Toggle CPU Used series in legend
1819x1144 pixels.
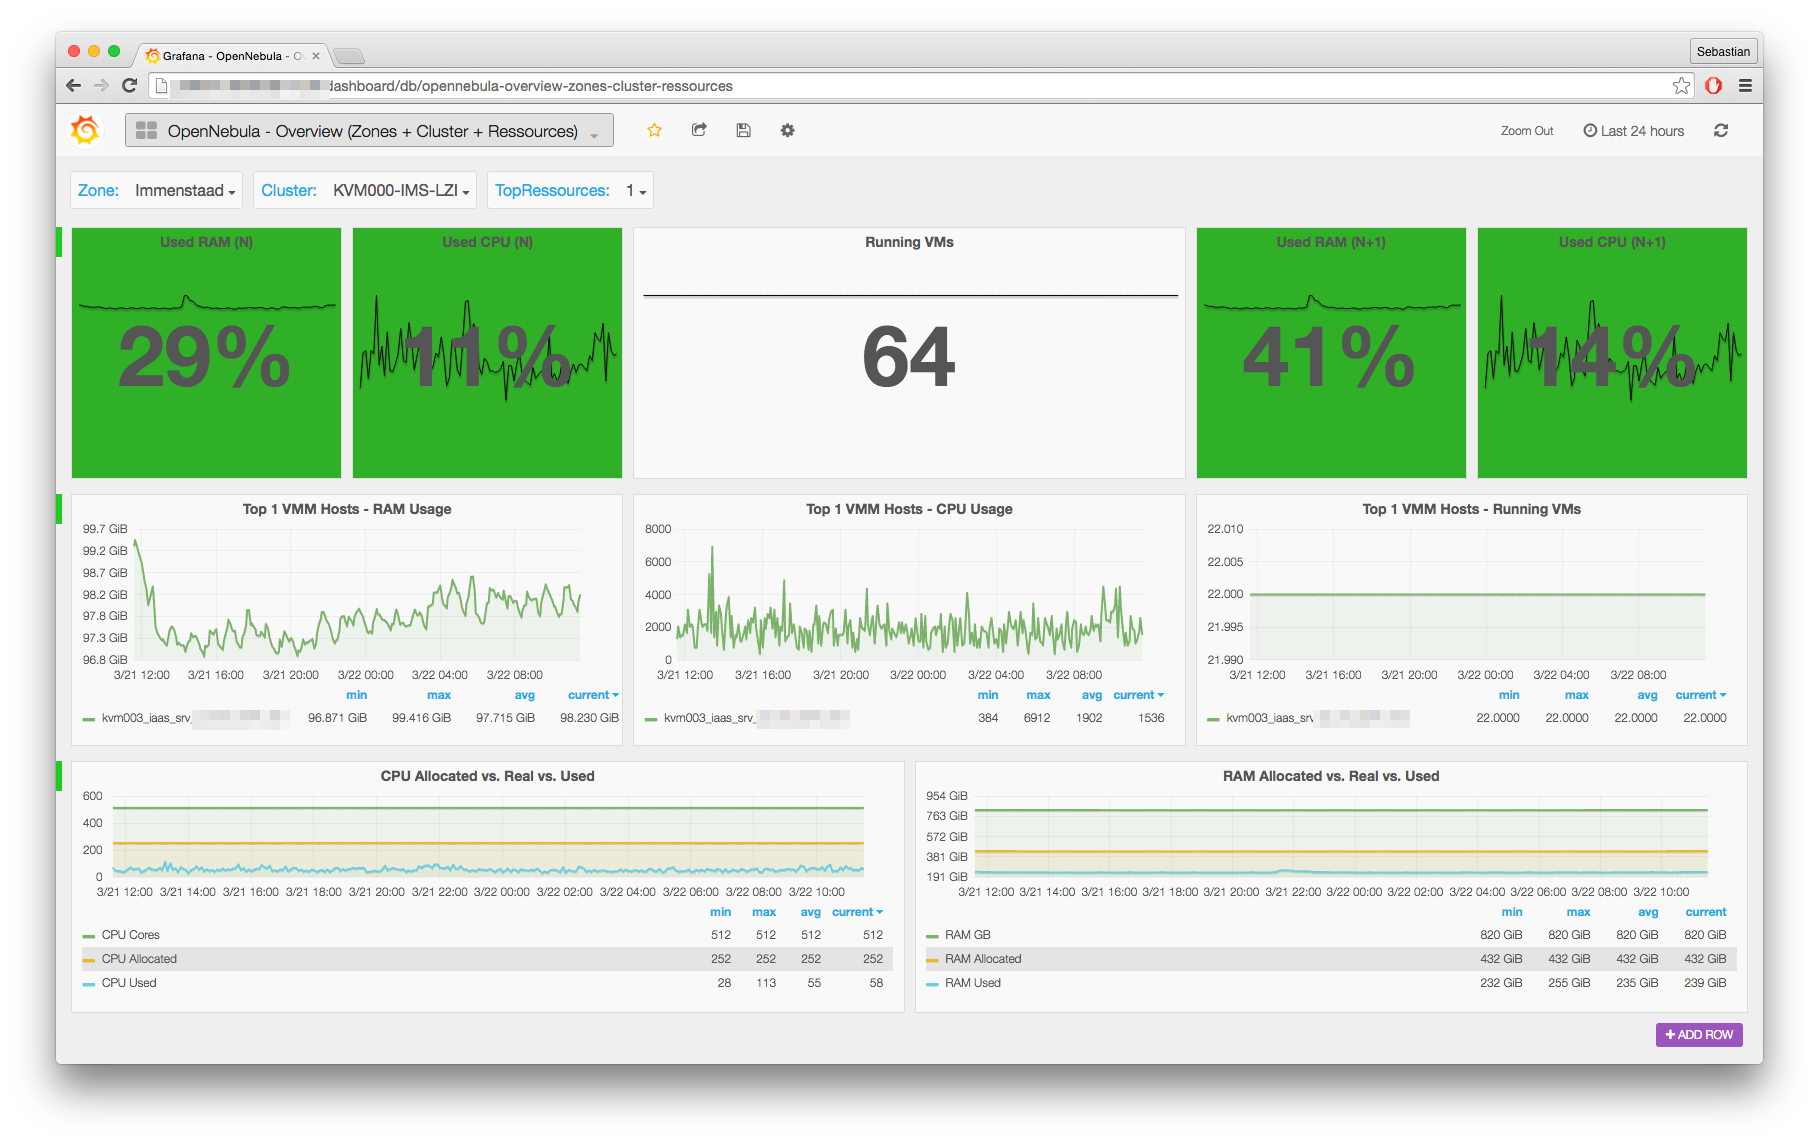pyautogui.click(x=129, y=983)
